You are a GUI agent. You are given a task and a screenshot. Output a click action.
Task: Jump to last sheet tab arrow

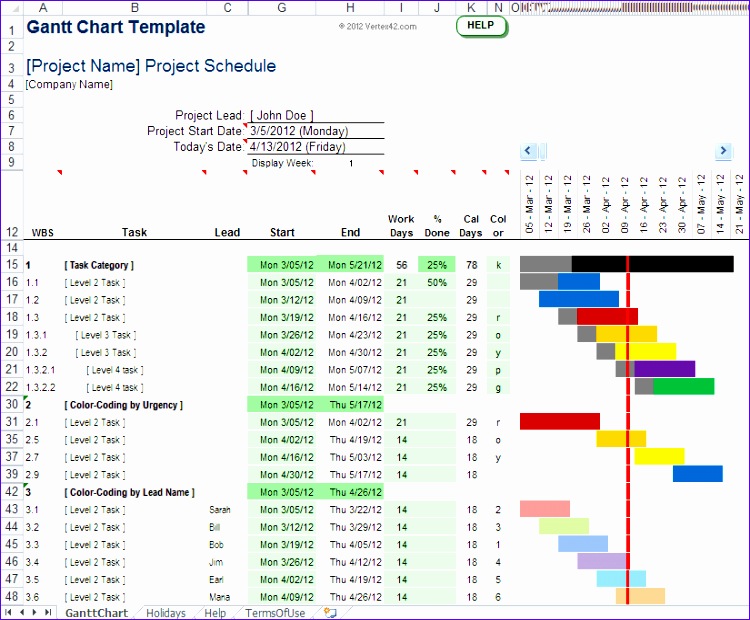(x=48, y=612)
